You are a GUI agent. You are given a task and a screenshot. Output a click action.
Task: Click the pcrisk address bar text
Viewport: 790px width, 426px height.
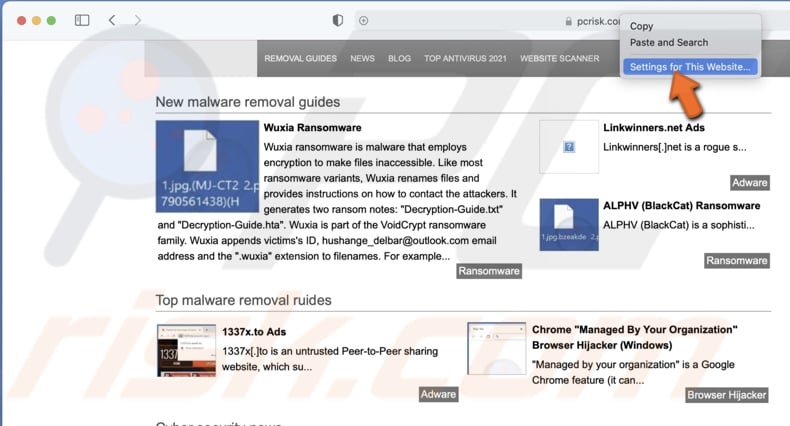click(598, 21)
